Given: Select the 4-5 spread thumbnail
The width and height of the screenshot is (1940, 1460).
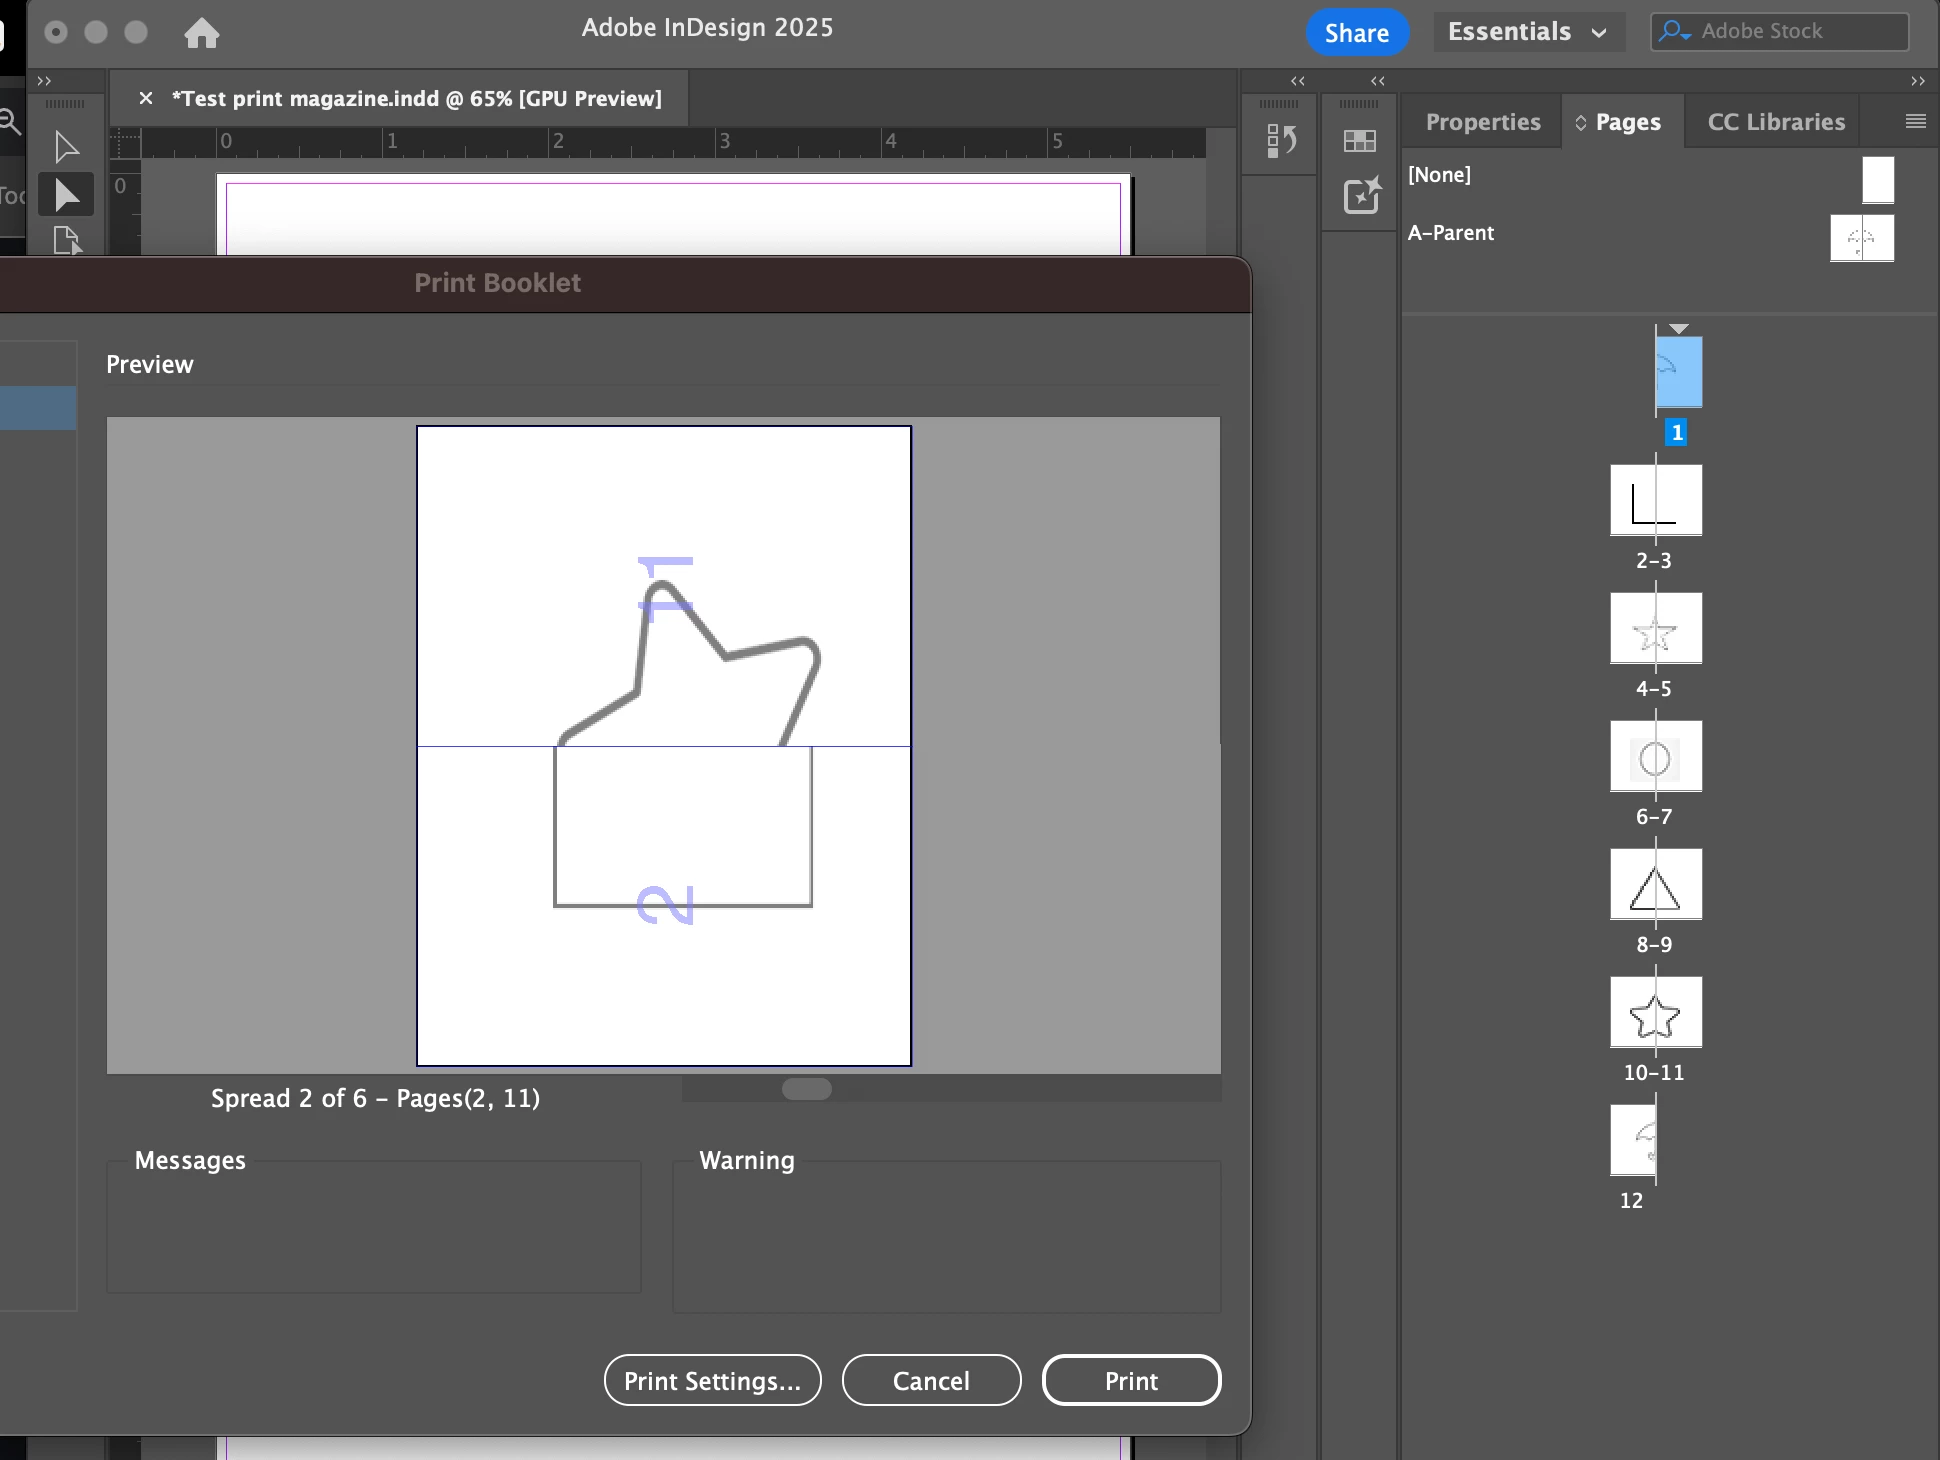Looking at the screenshot, I should [1655, 629].
